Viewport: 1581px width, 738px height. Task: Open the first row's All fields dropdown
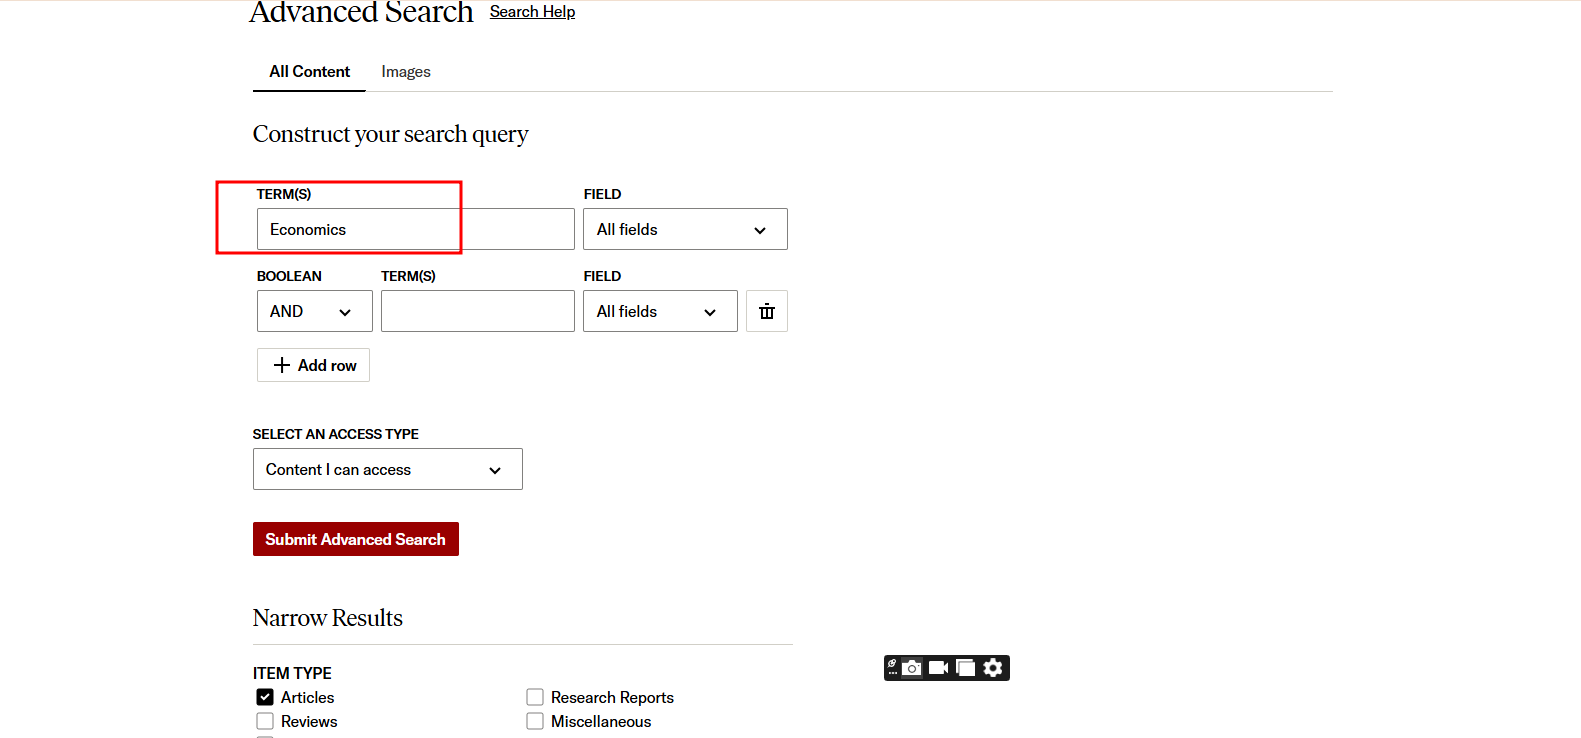685,229
